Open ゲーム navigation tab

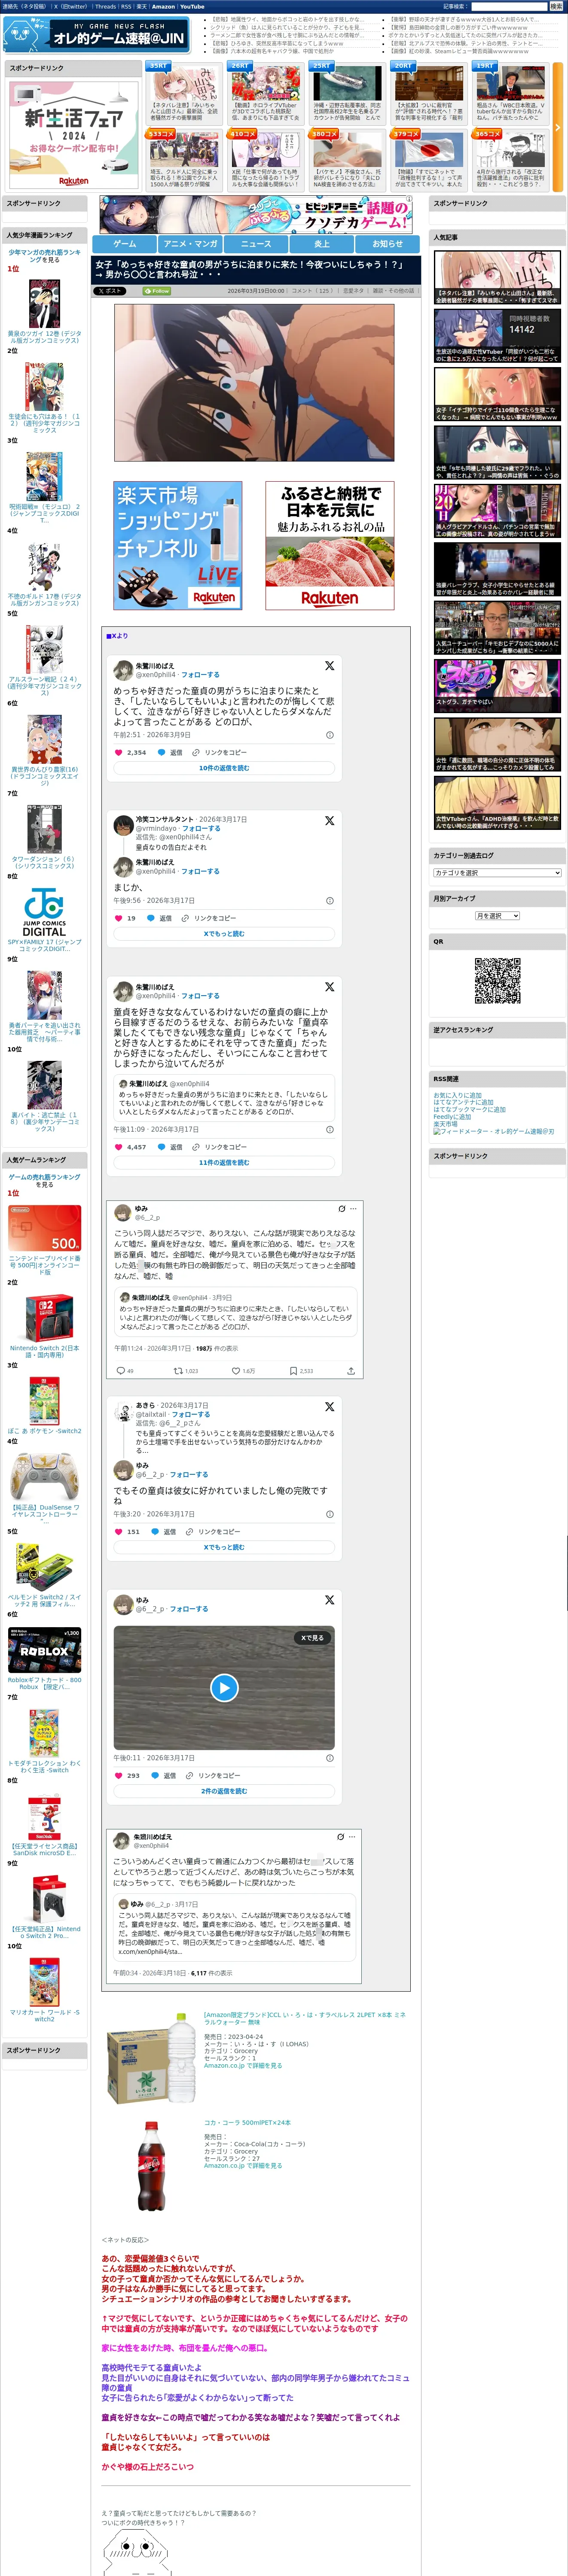click(124, 243)
